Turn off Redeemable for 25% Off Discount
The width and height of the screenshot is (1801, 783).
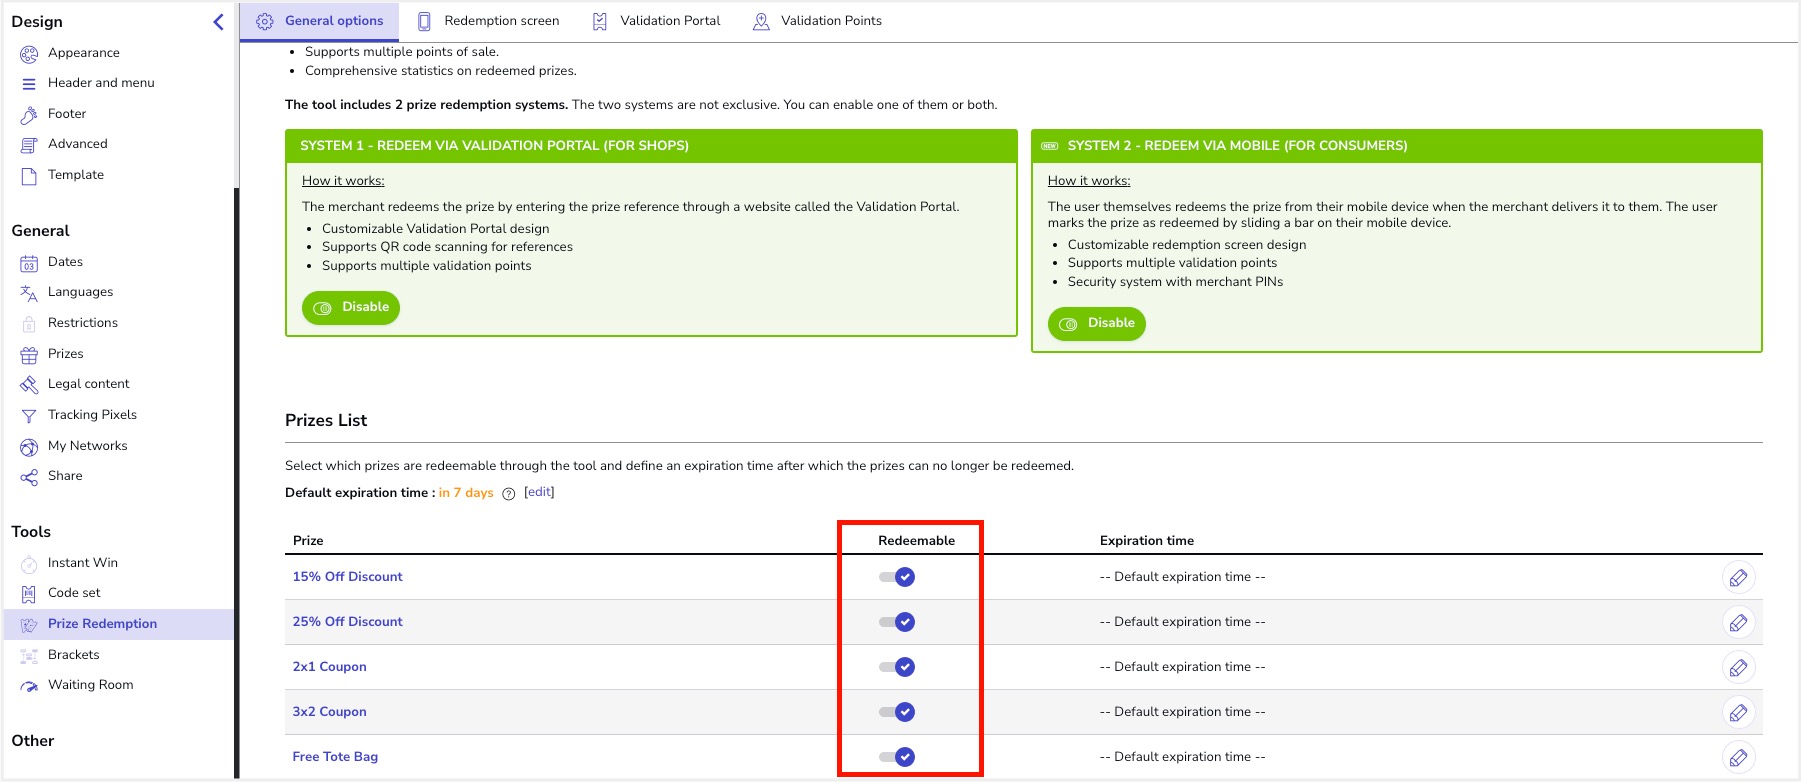897,622
